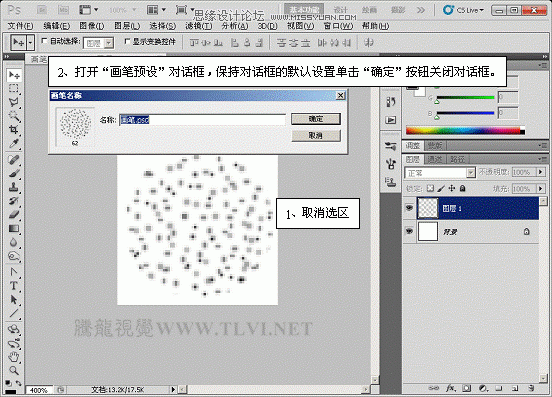Click the layer style fx icon
Viewport: 552px width, 397px height.
(450, 388)
